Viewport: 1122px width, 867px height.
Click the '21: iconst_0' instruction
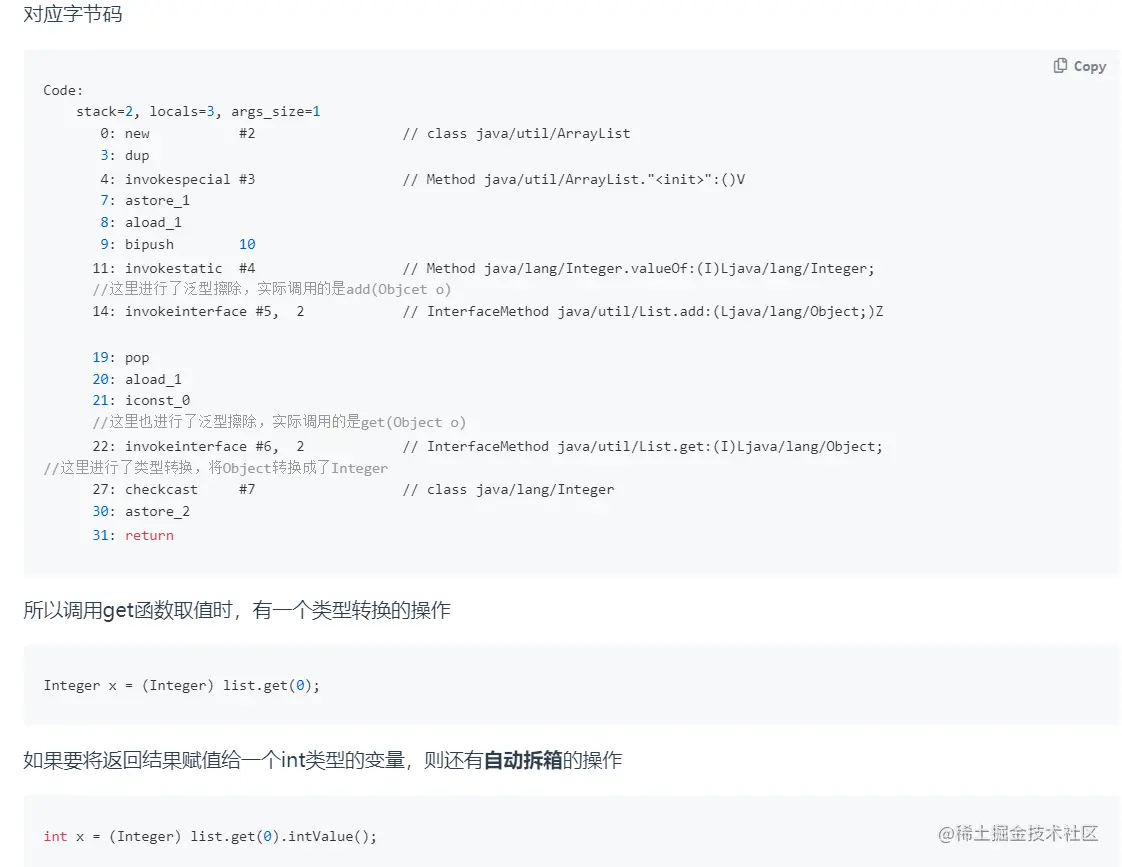point(141,401)
